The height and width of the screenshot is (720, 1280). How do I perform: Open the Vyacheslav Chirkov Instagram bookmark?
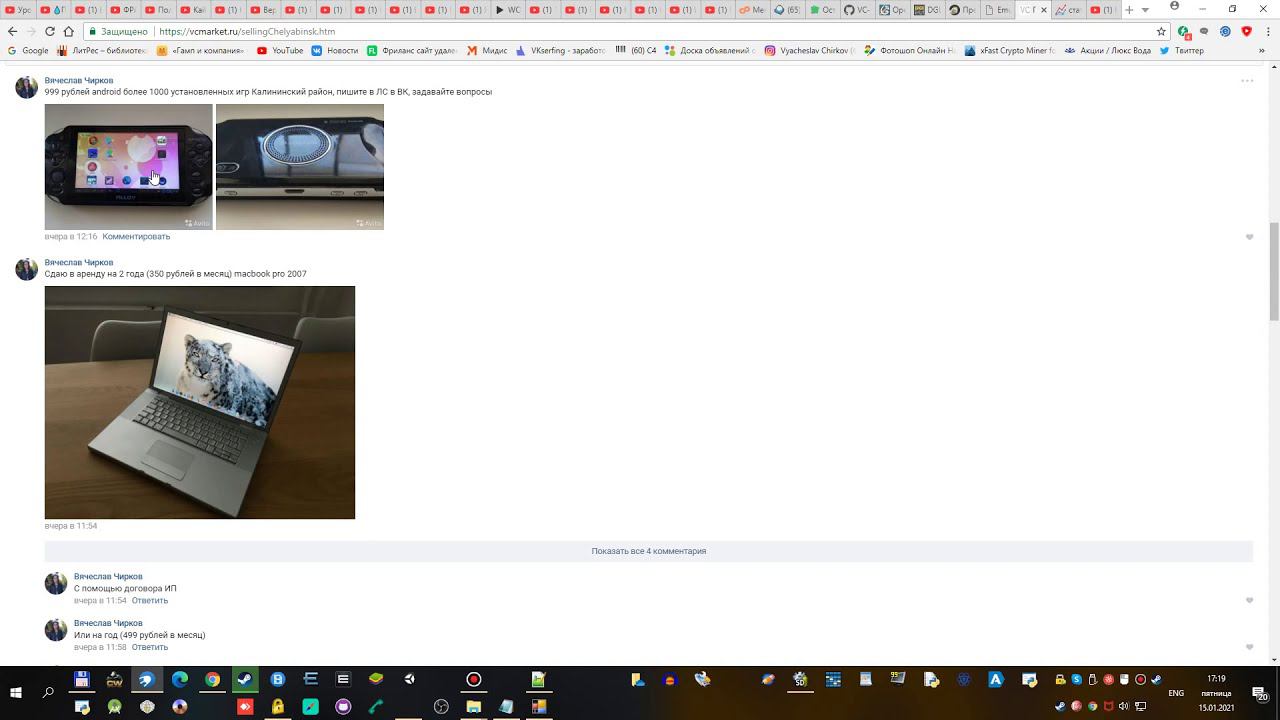[810, 50]
